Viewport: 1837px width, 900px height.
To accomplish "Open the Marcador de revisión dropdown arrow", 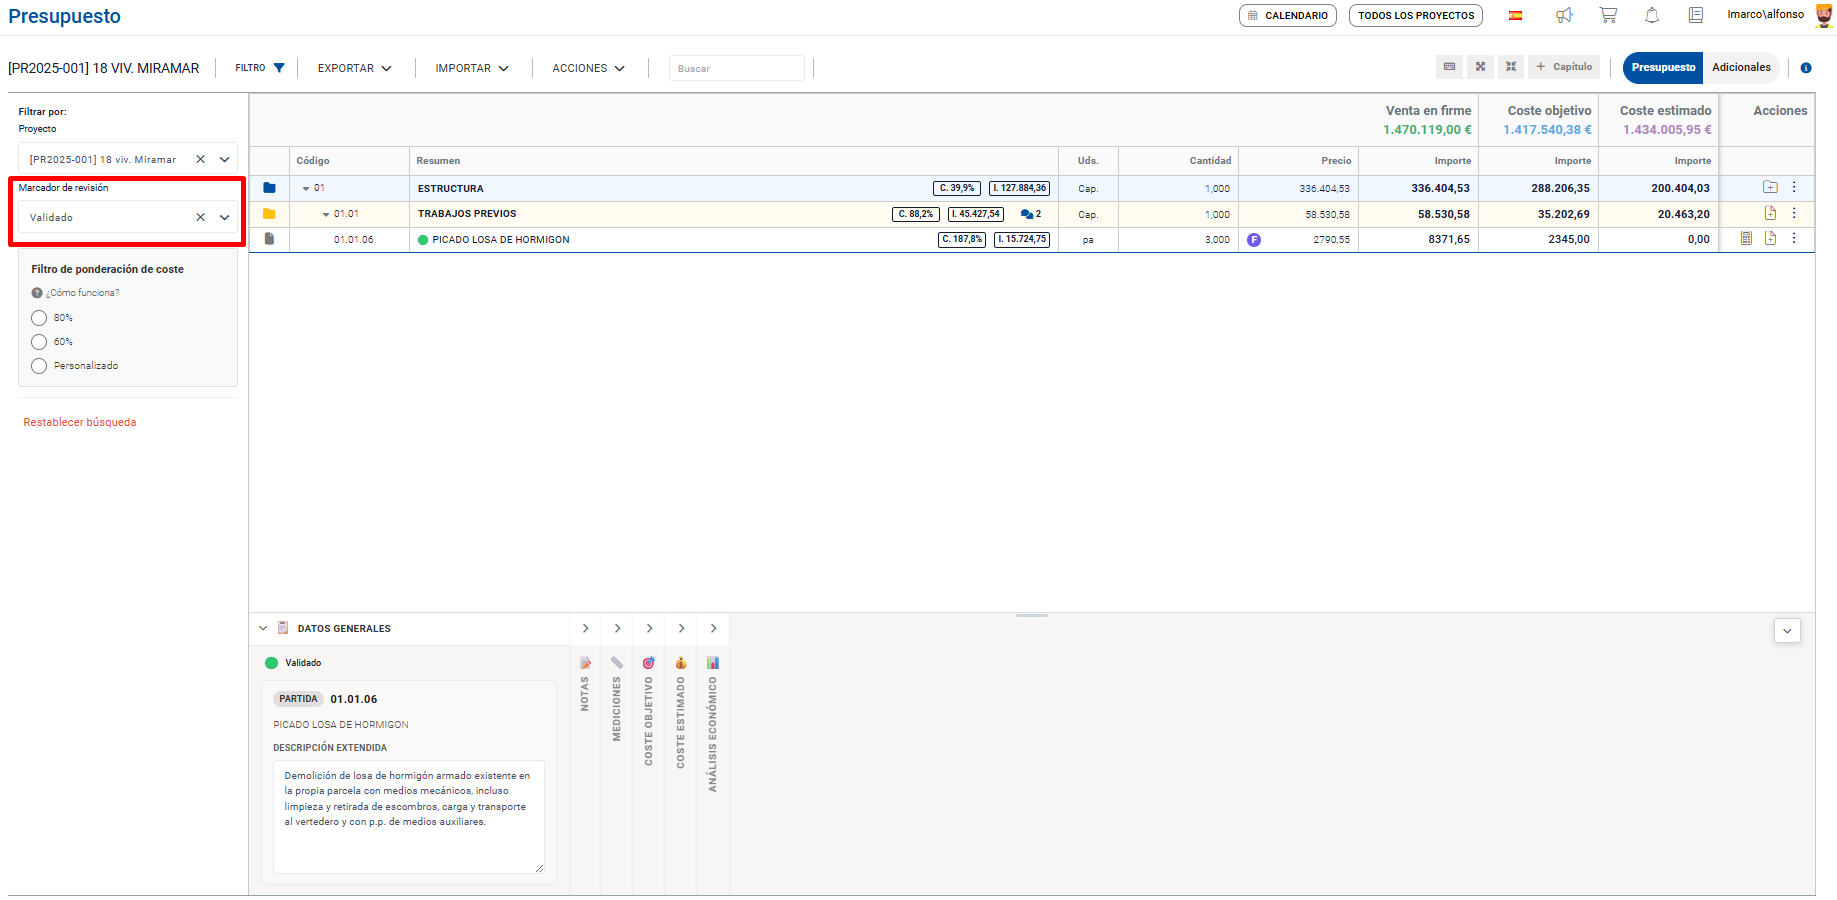I will tap(225, 217).
